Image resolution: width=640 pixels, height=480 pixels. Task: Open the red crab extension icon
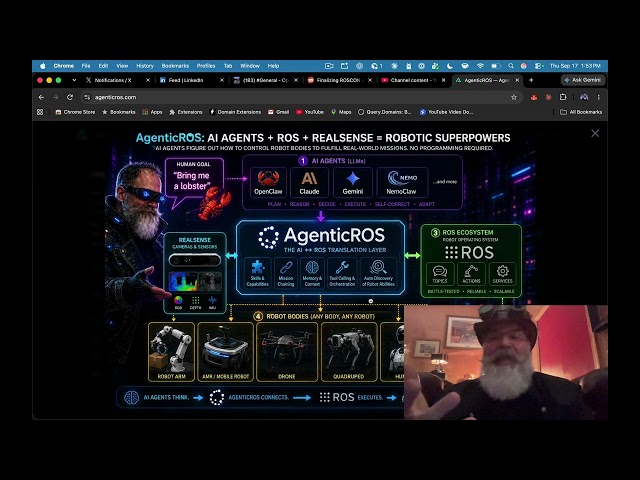[x=533, y=97]
